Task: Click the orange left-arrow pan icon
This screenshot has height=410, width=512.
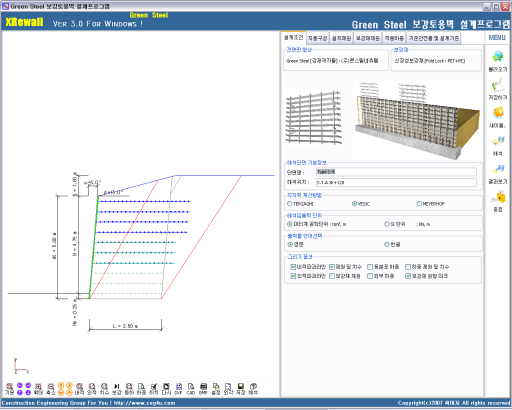Action: (61, 386)
